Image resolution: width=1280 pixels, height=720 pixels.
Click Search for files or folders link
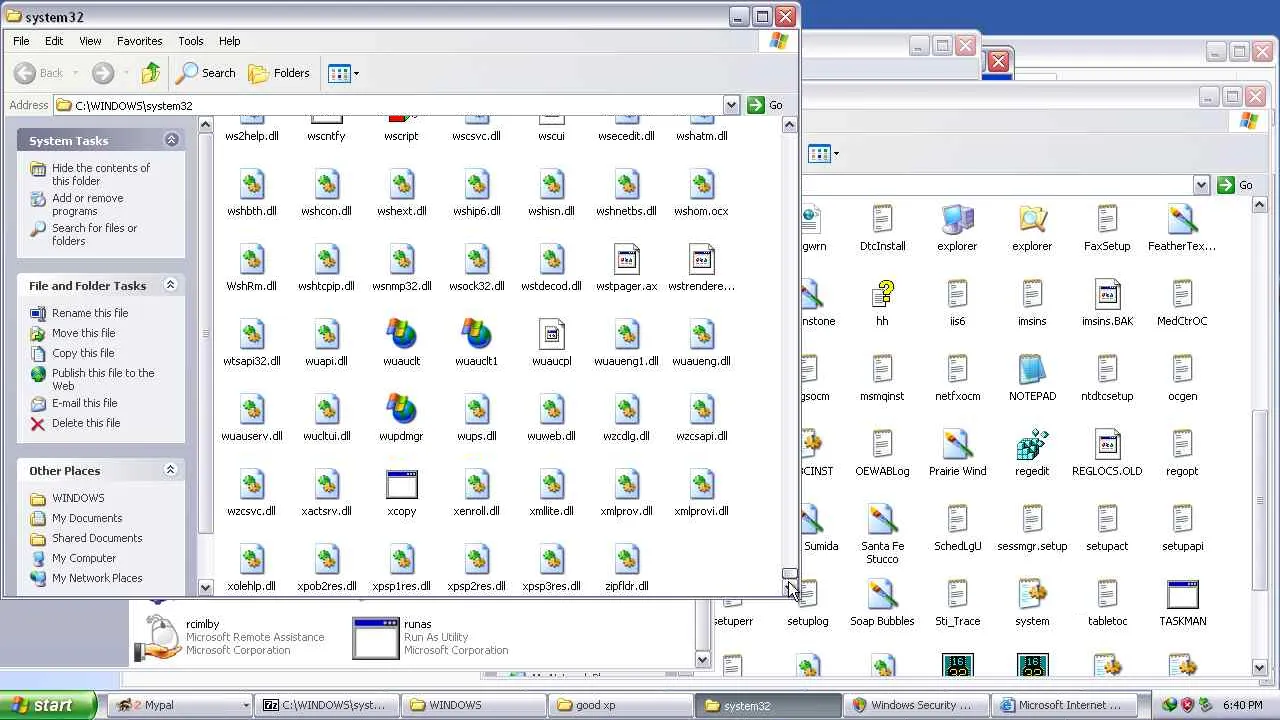coord(94,235)
